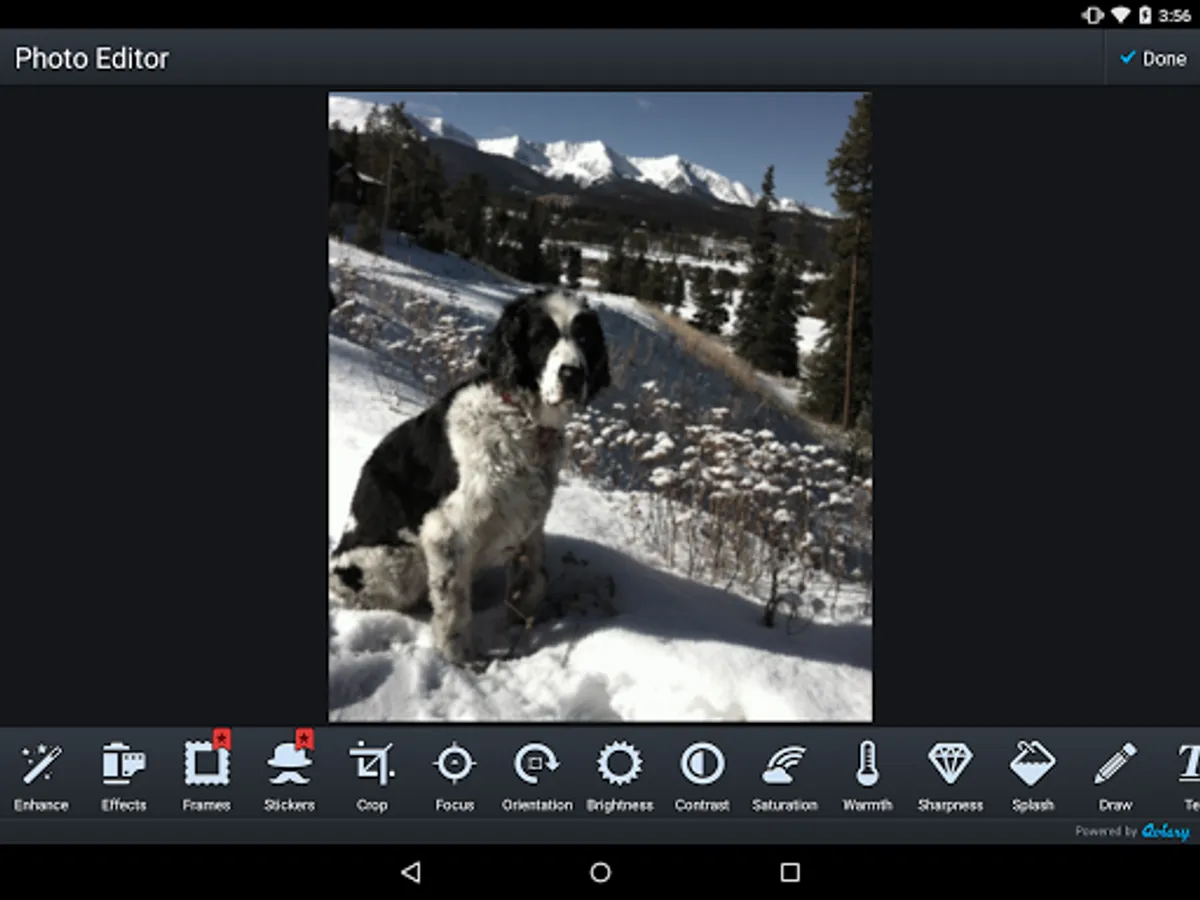Tap the vibrate mode status icon
The width and height of the screenshot is (1200, 900).
point(1093,15)
